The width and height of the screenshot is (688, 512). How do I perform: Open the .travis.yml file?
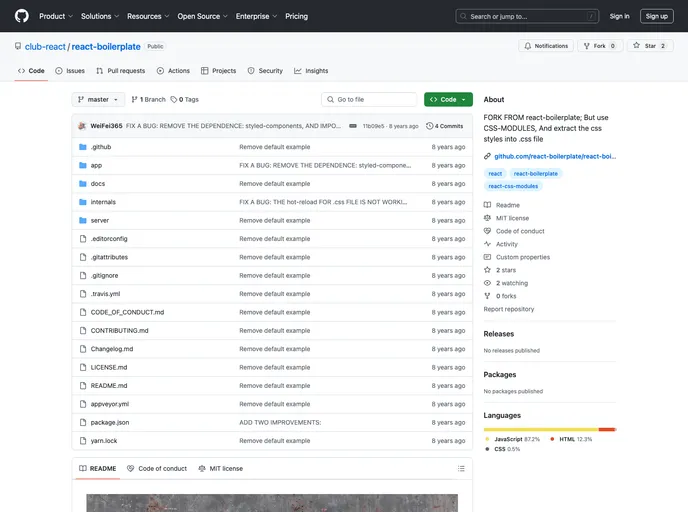(x=105, y=294)
